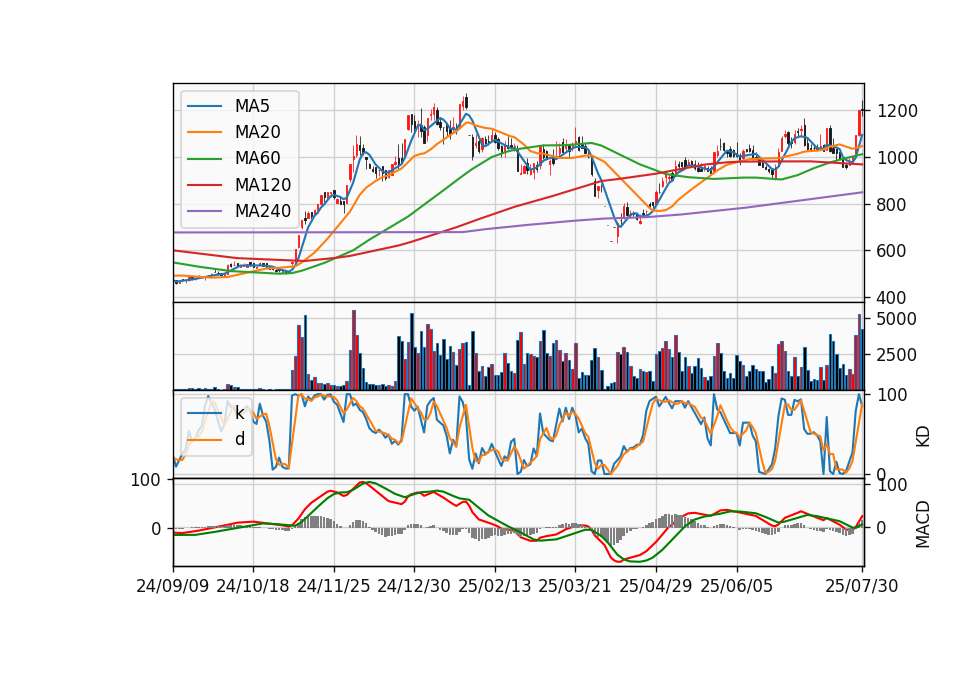Image resolution: width=960 pixels, height=690 pixels.
Task: Click the MA20 legend label
Action: (x=258, y=132)
